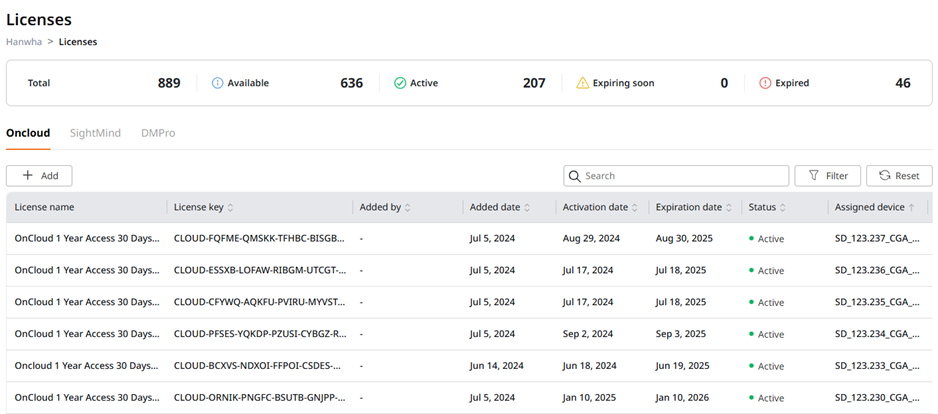This screenshot has width=938, height=414.
Task: Sort by Expiration date column
Action: [729, 208]
